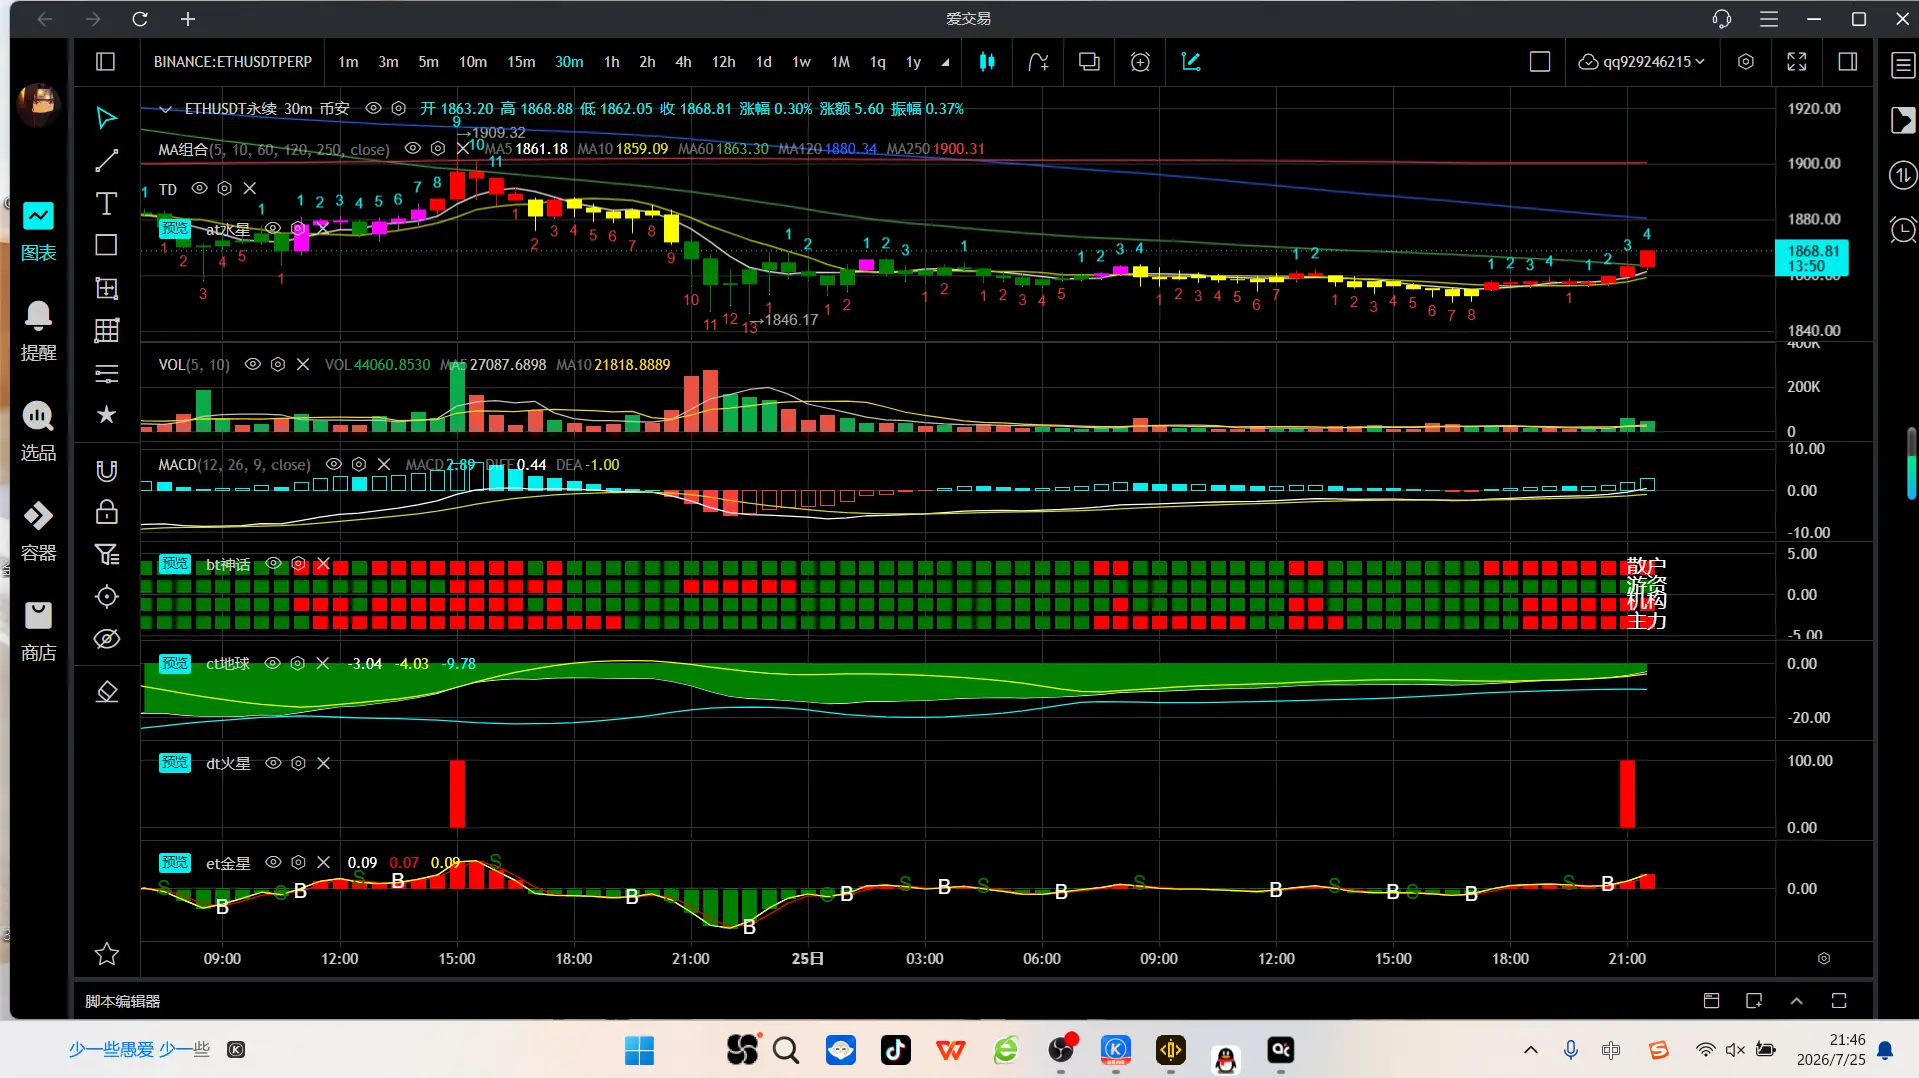
Task: Toggle visibility of dt火星 indicator
Action: point(273,763)
